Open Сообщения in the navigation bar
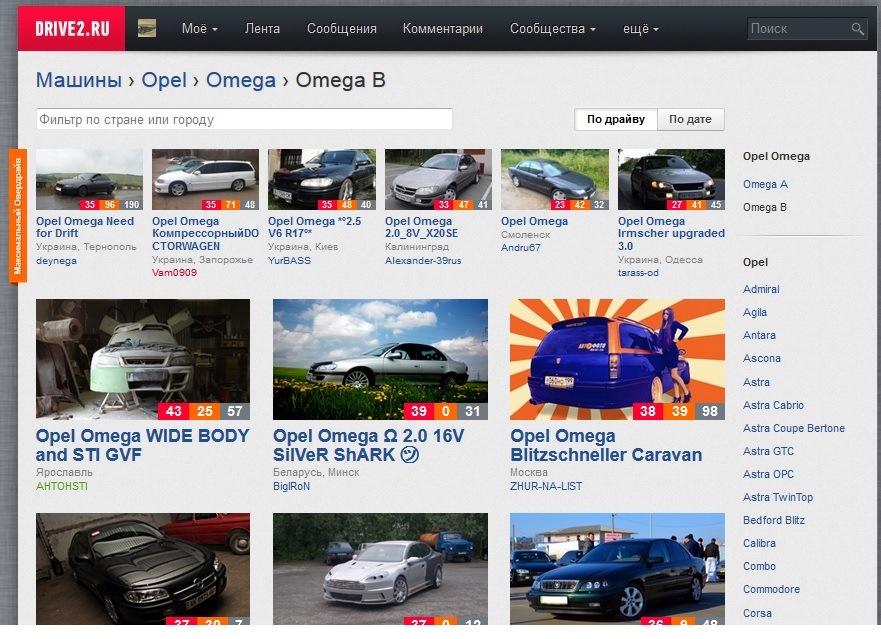Screen dimensions: 881x639 coord(342,29)
